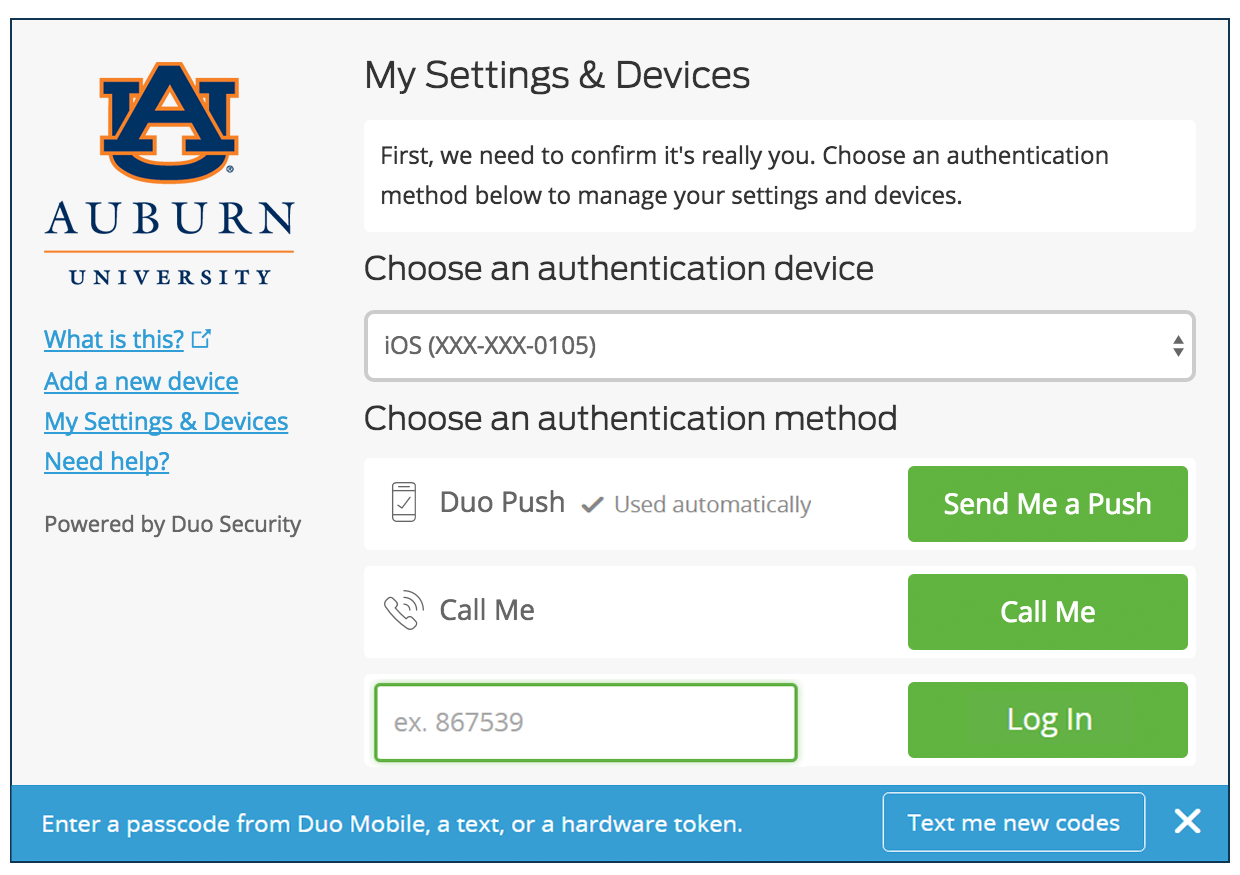Click the Call Me ringing phone icon

403,611
